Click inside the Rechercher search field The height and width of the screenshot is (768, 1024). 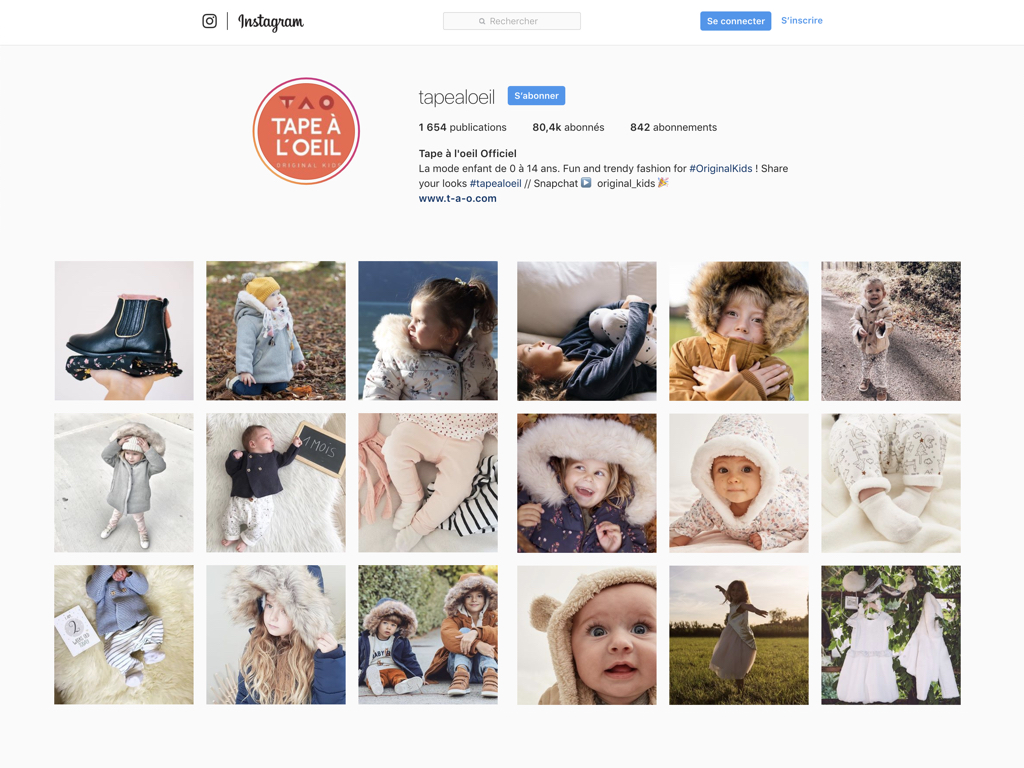click(512, 21)
